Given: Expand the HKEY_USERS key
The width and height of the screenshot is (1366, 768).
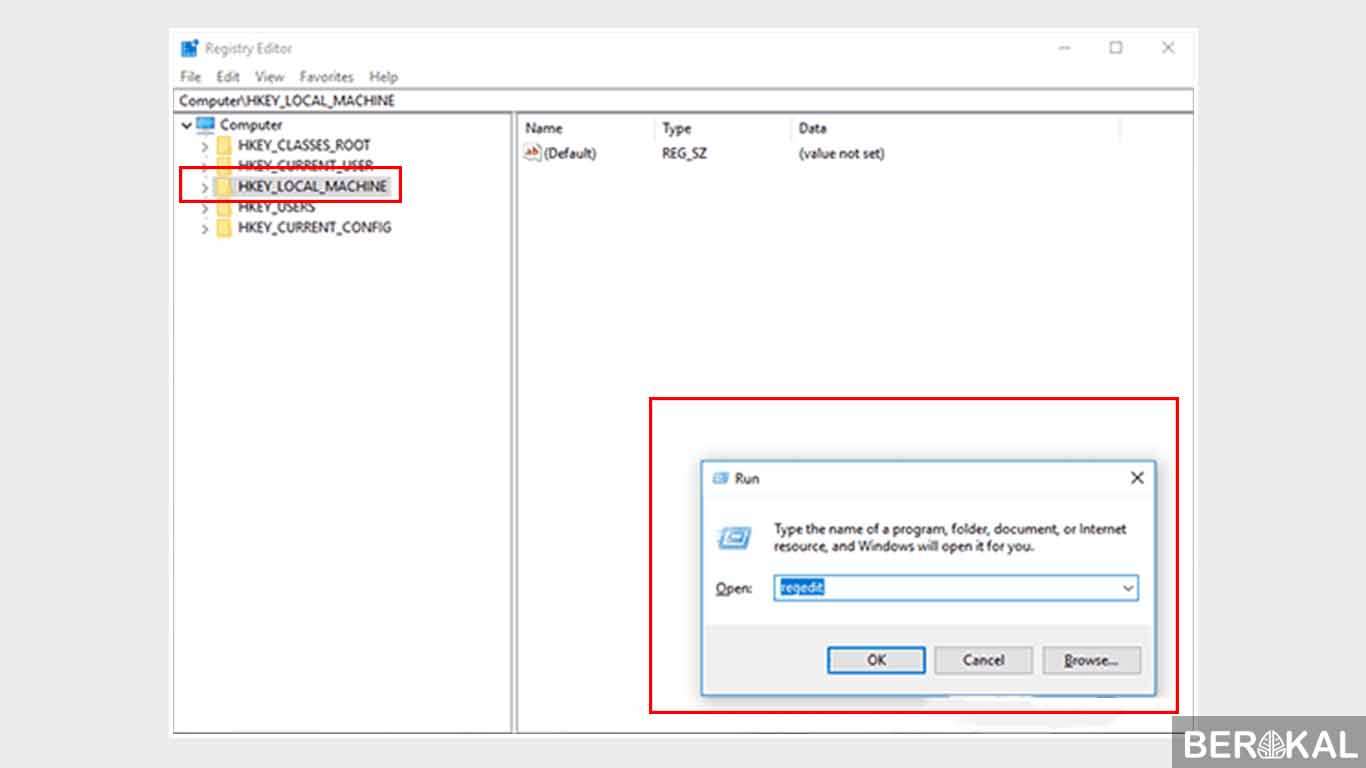Looking at the screenshot, I should pos(205,208).
